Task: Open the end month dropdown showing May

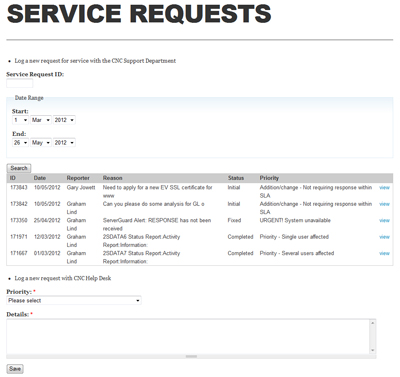Action: click(41, 143)
